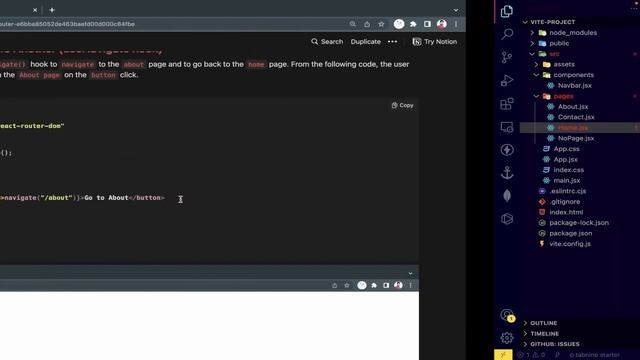Click the Search button on Notion page
640x360 pixels.
pyautogui.click(x=327, y=42)
